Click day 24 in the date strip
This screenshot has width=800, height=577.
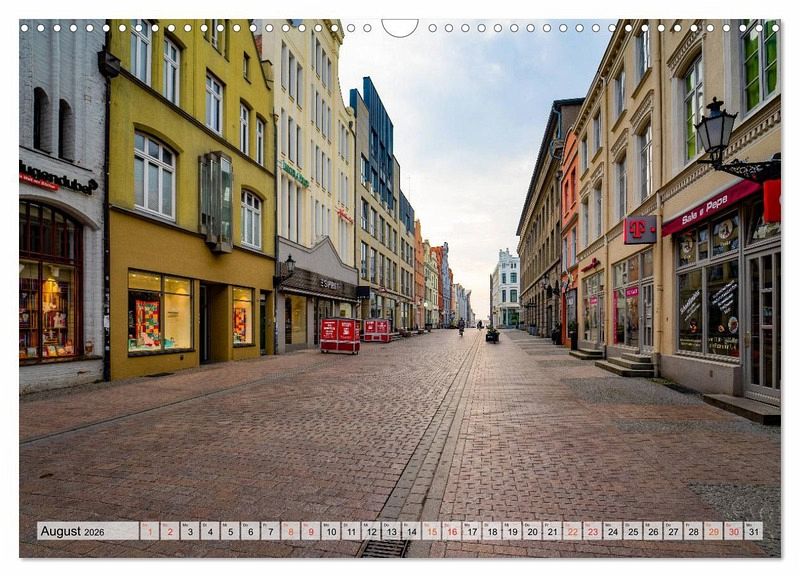[612, 531]
